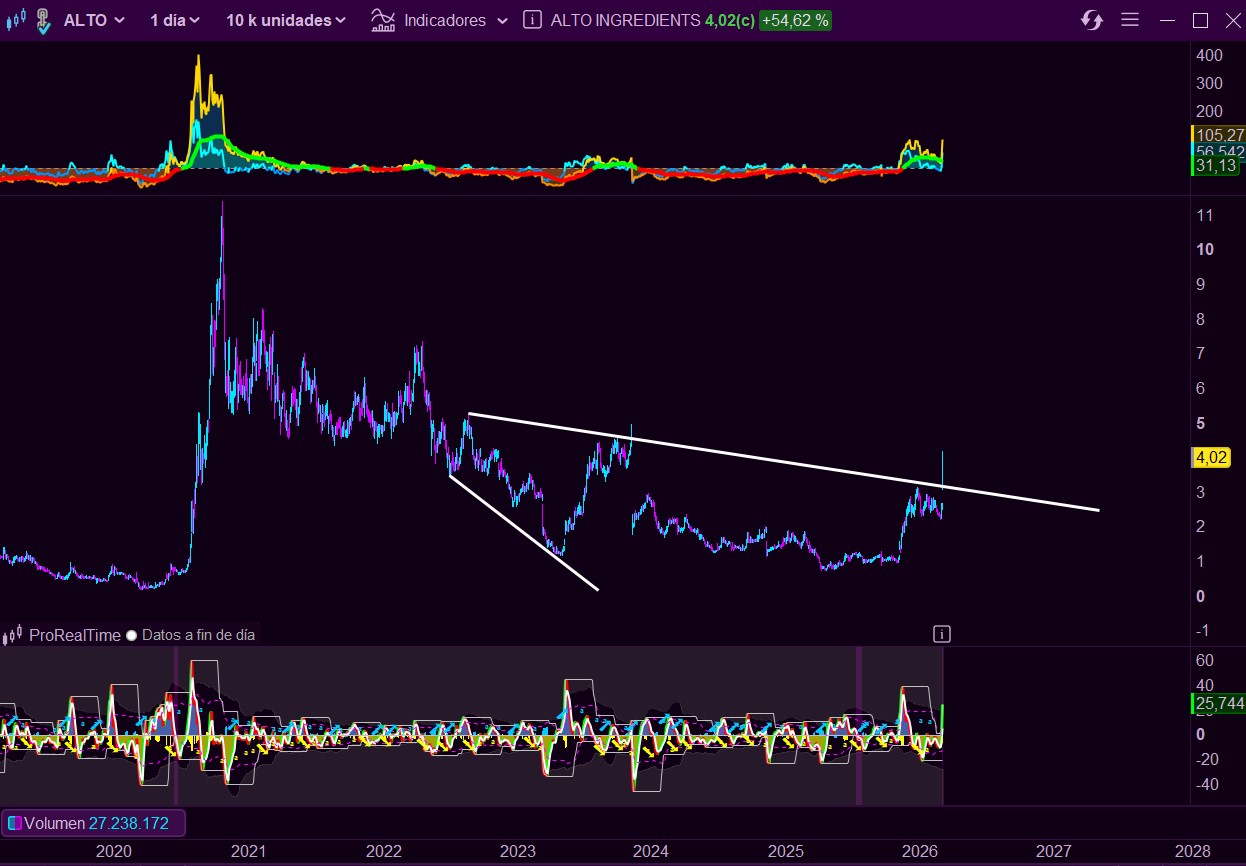Click the ALTO INGREDIENTS instrument name
Screen dimensions: 1246x866
point(625,20)
